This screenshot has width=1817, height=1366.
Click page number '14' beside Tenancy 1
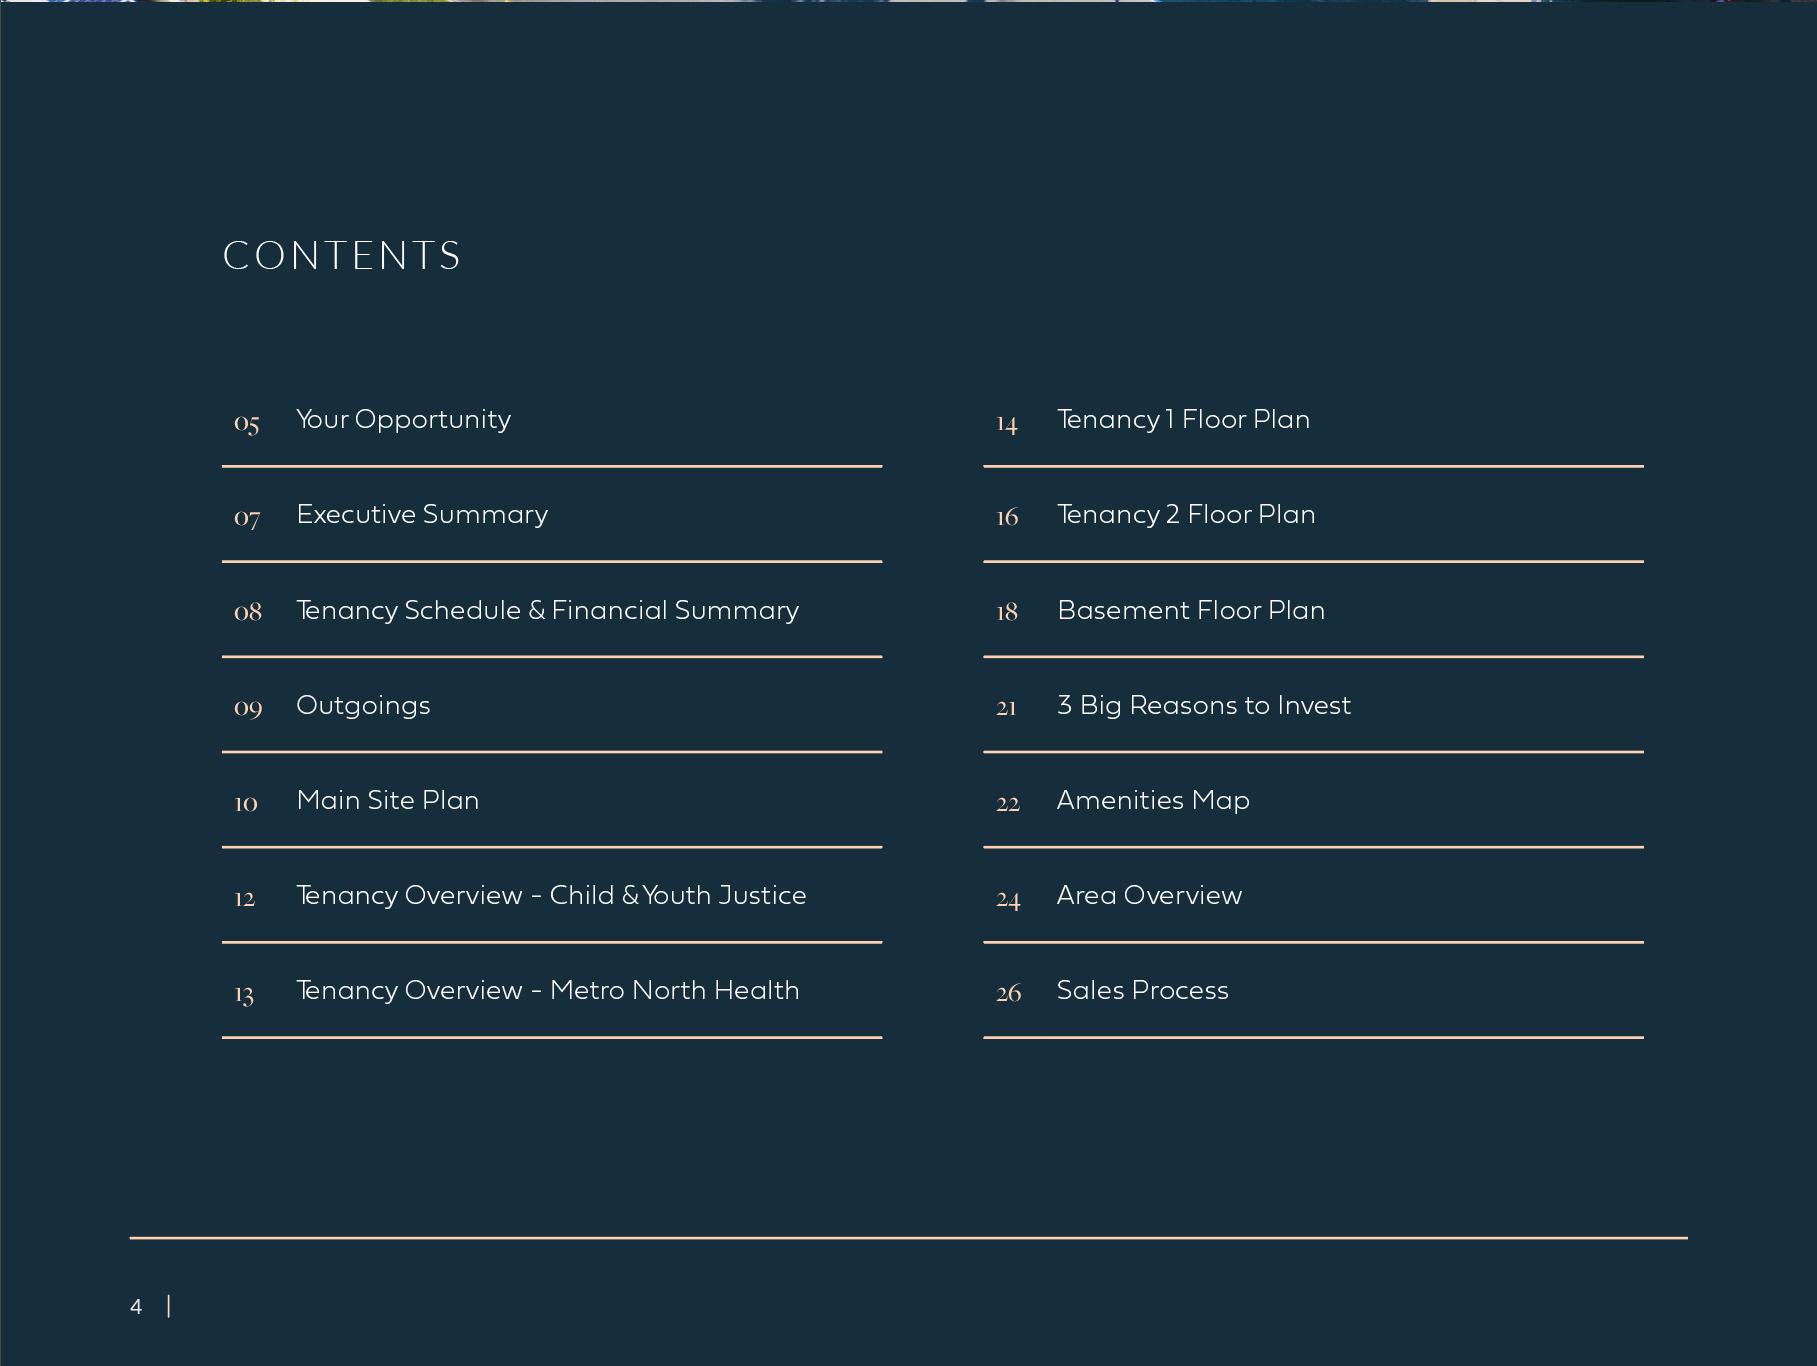1007,424
